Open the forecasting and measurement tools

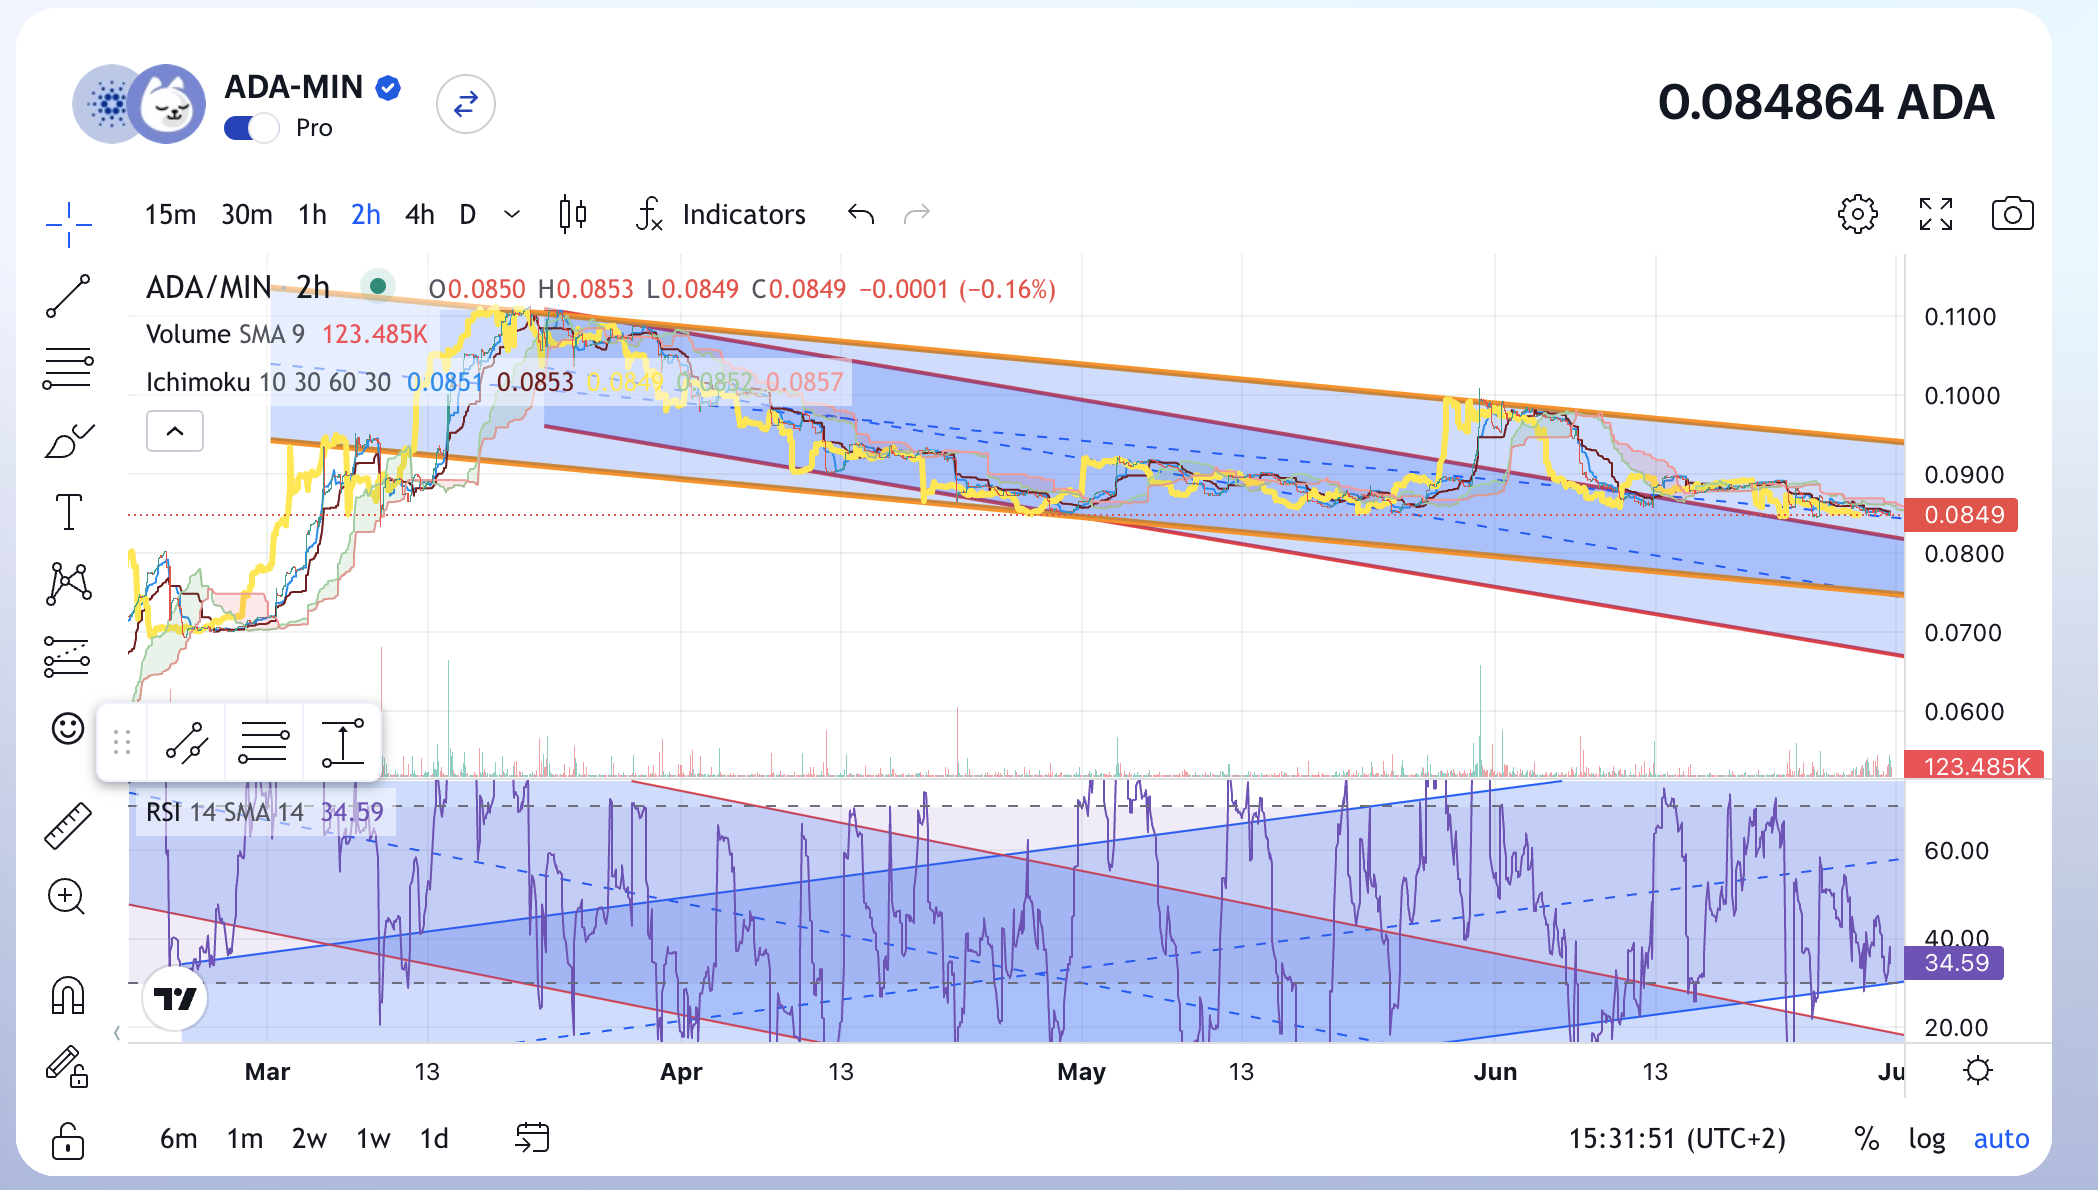pyautogui.click(x=68, y=657)
